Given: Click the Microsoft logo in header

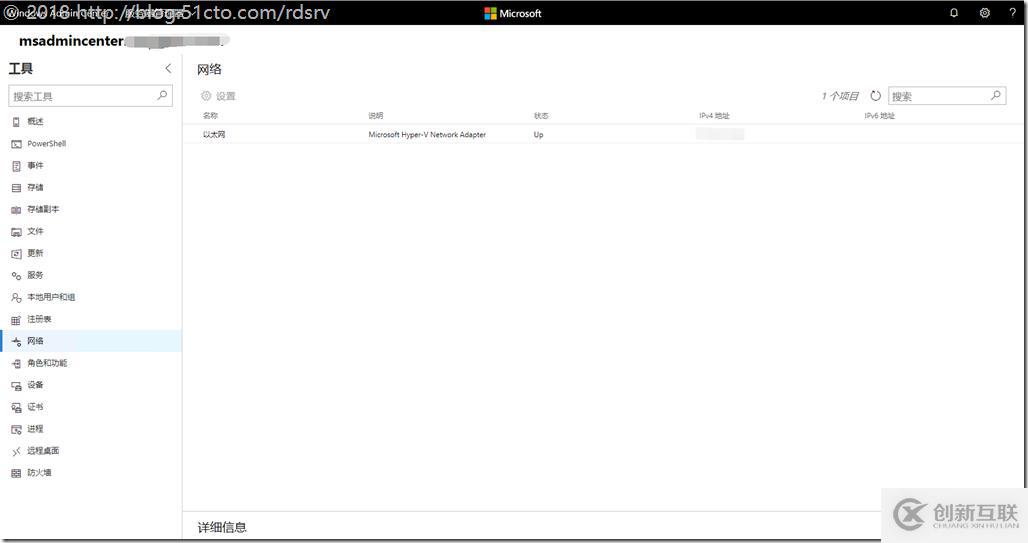Looking at the screenshot, I should 513,13.
